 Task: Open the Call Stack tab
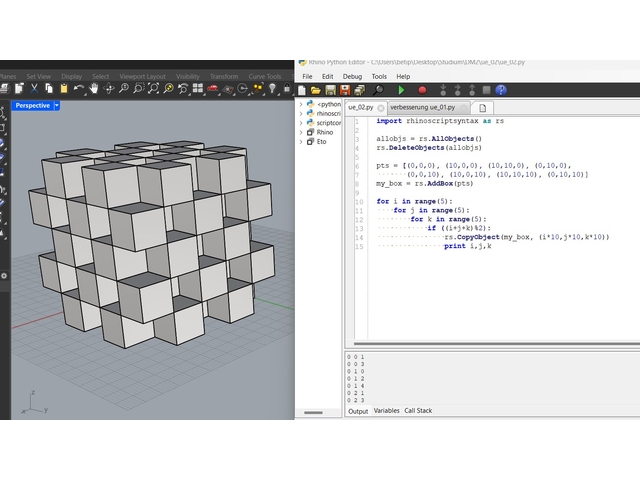point(418,411)
